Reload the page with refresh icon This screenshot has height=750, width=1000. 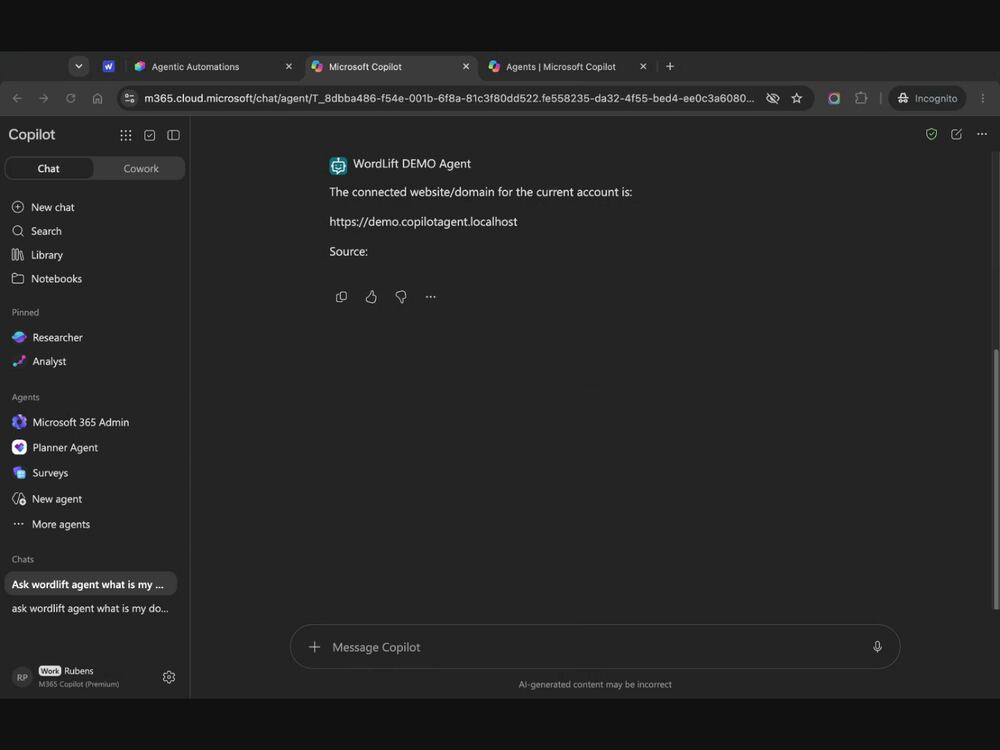click(71, 98)
